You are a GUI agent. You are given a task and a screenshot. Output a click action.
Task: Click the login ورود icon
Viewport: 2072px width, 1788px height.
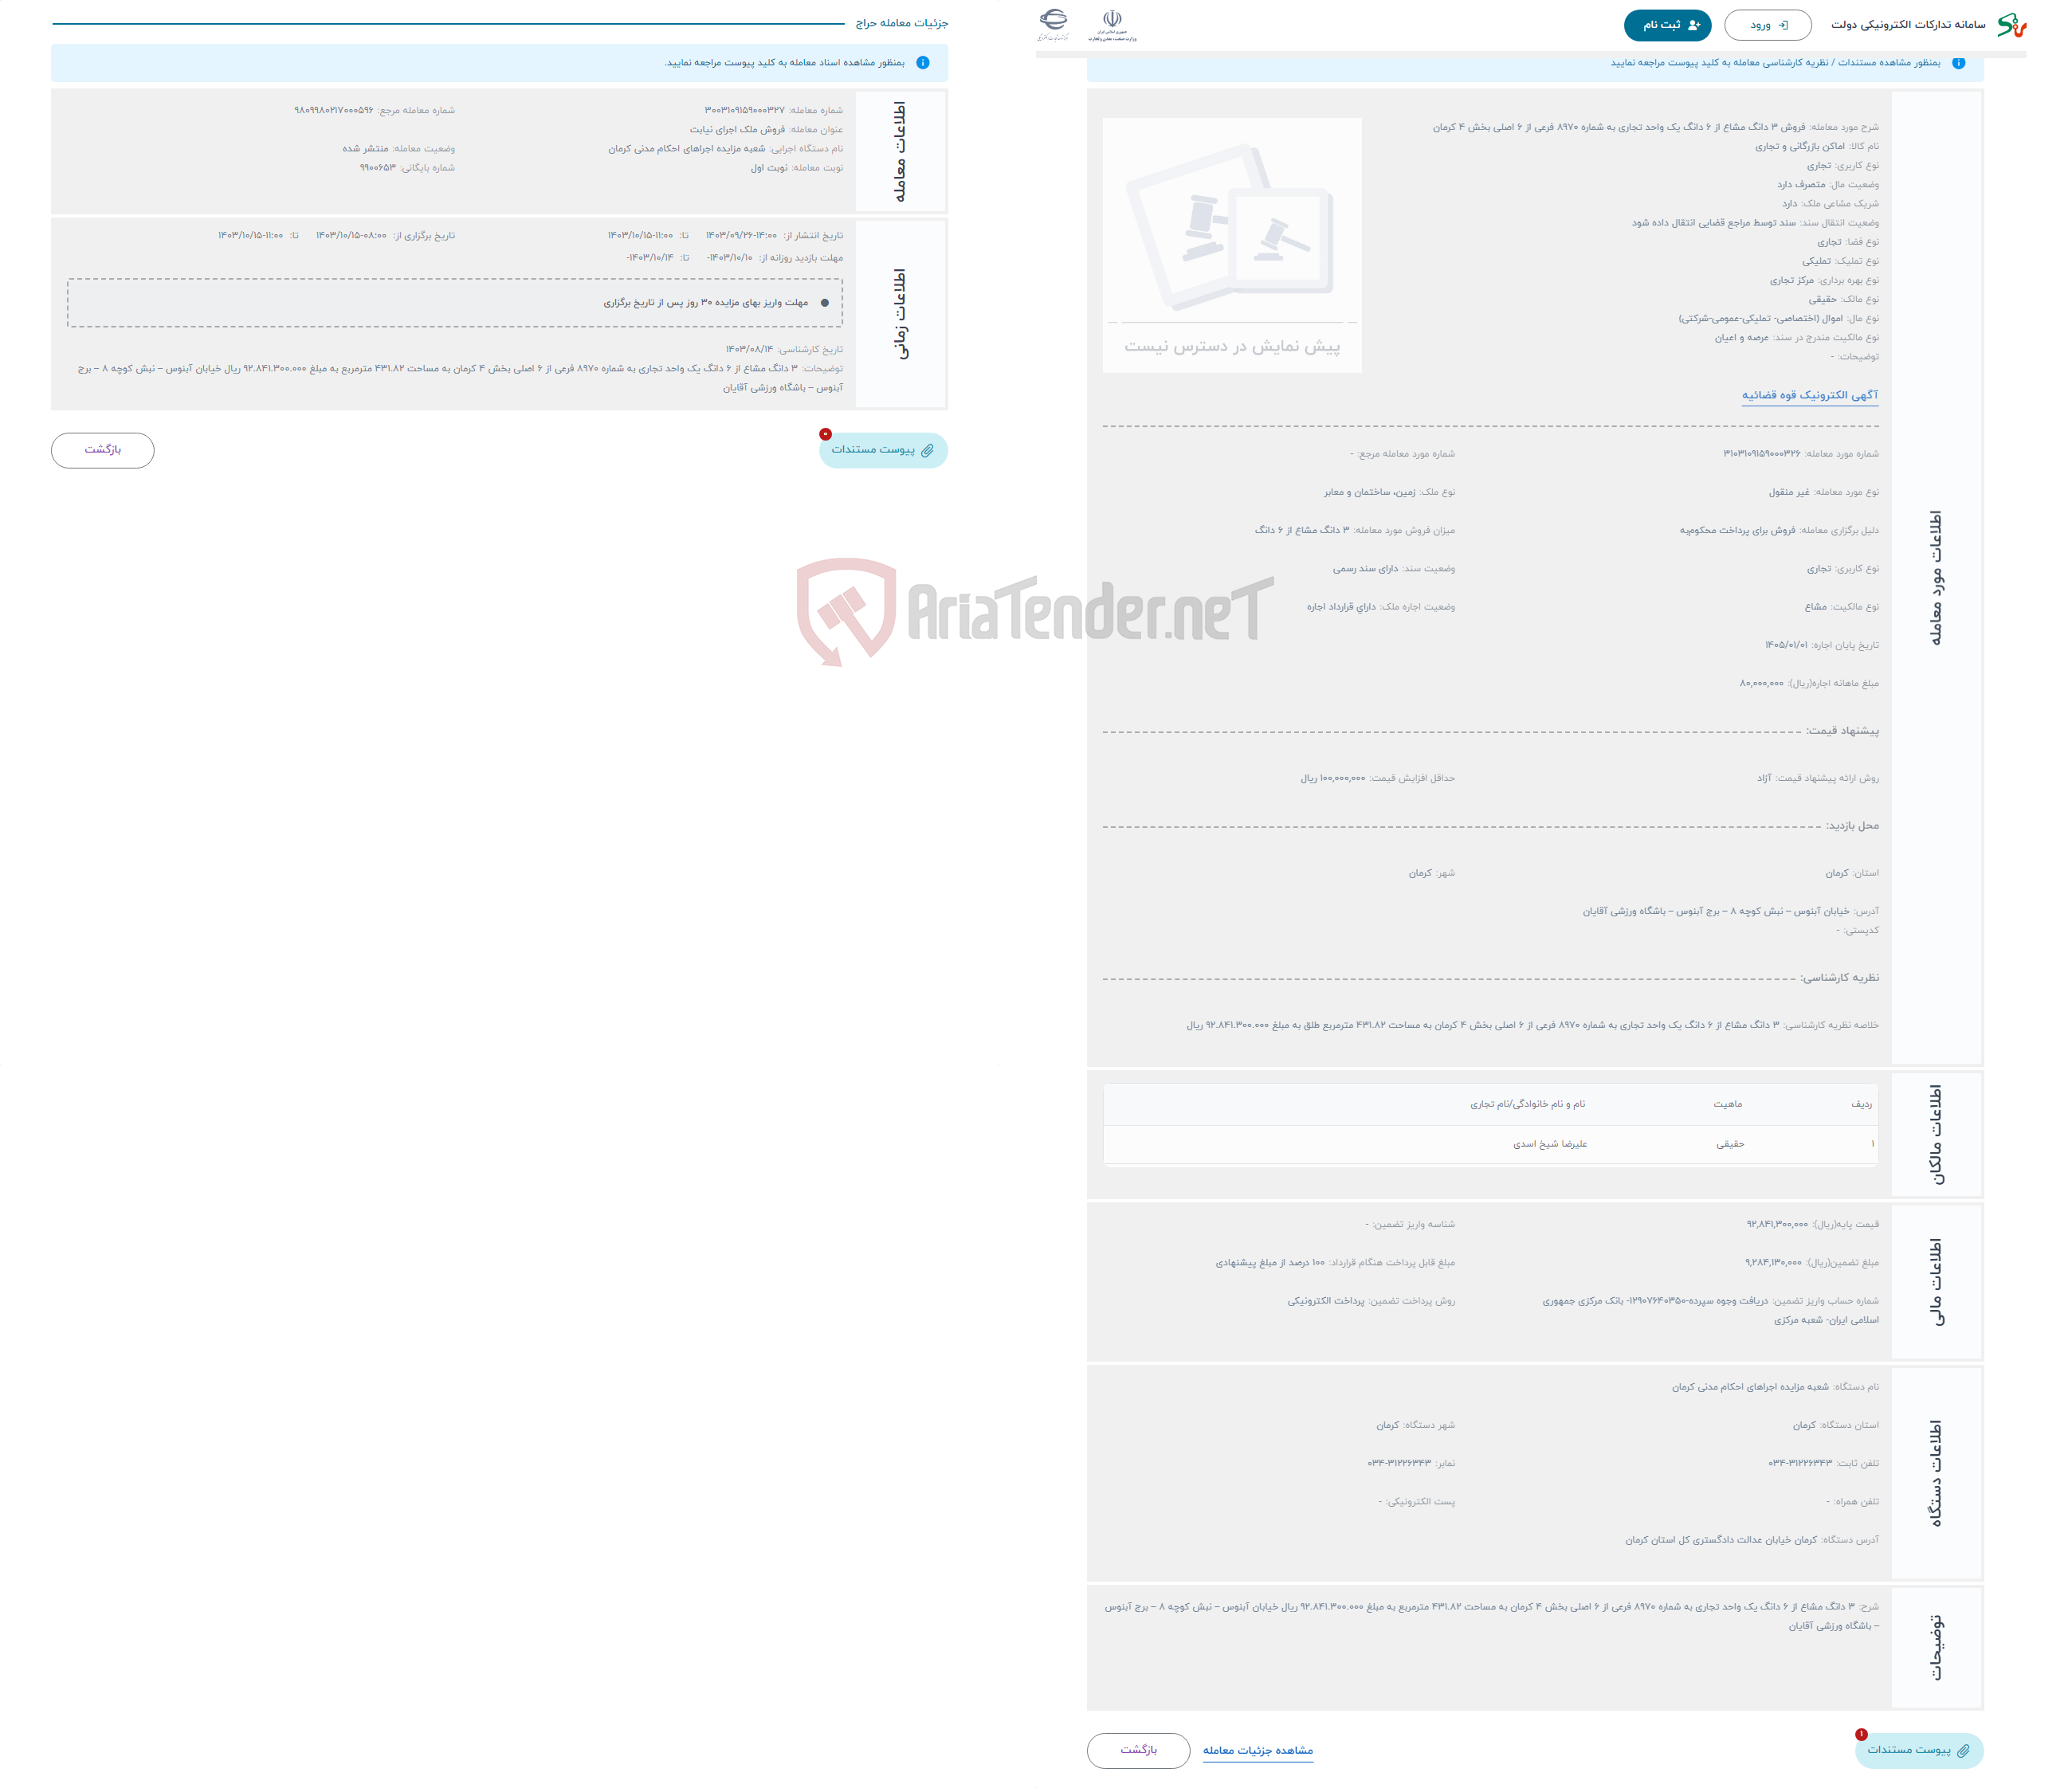coord(1776,23)
